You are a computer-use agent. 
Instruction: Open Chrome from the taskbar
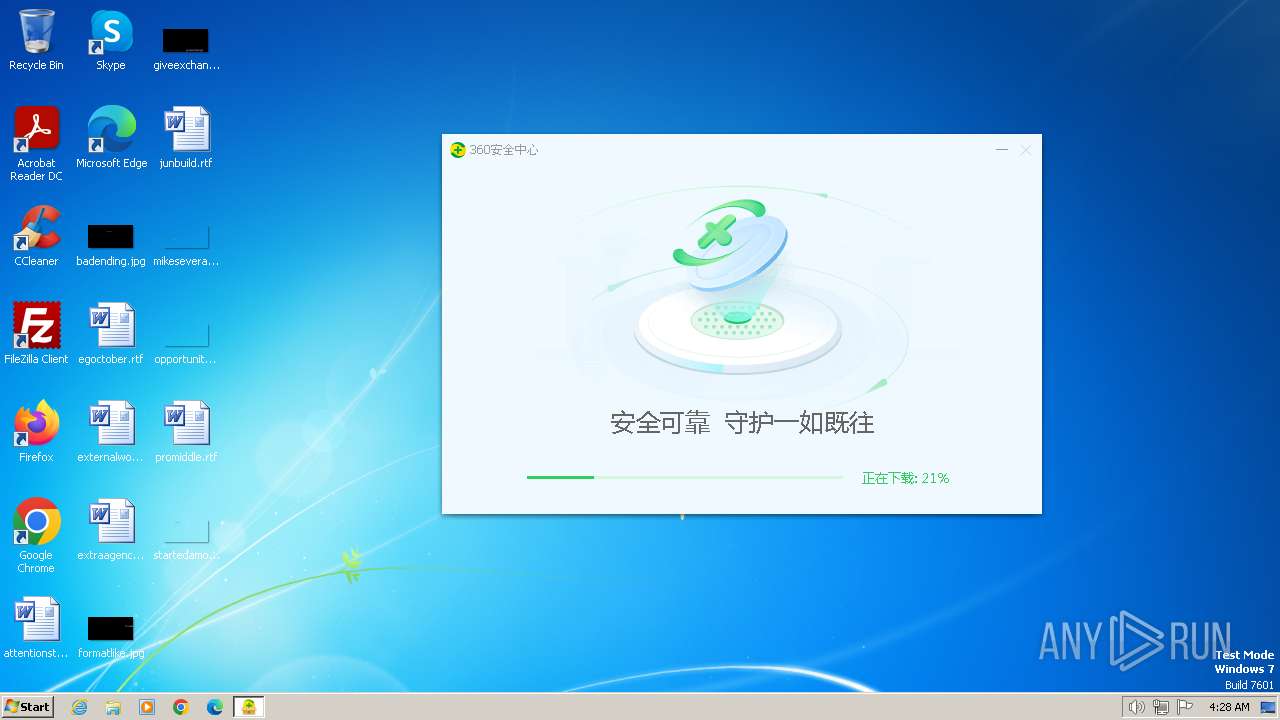tap(181, 707)
